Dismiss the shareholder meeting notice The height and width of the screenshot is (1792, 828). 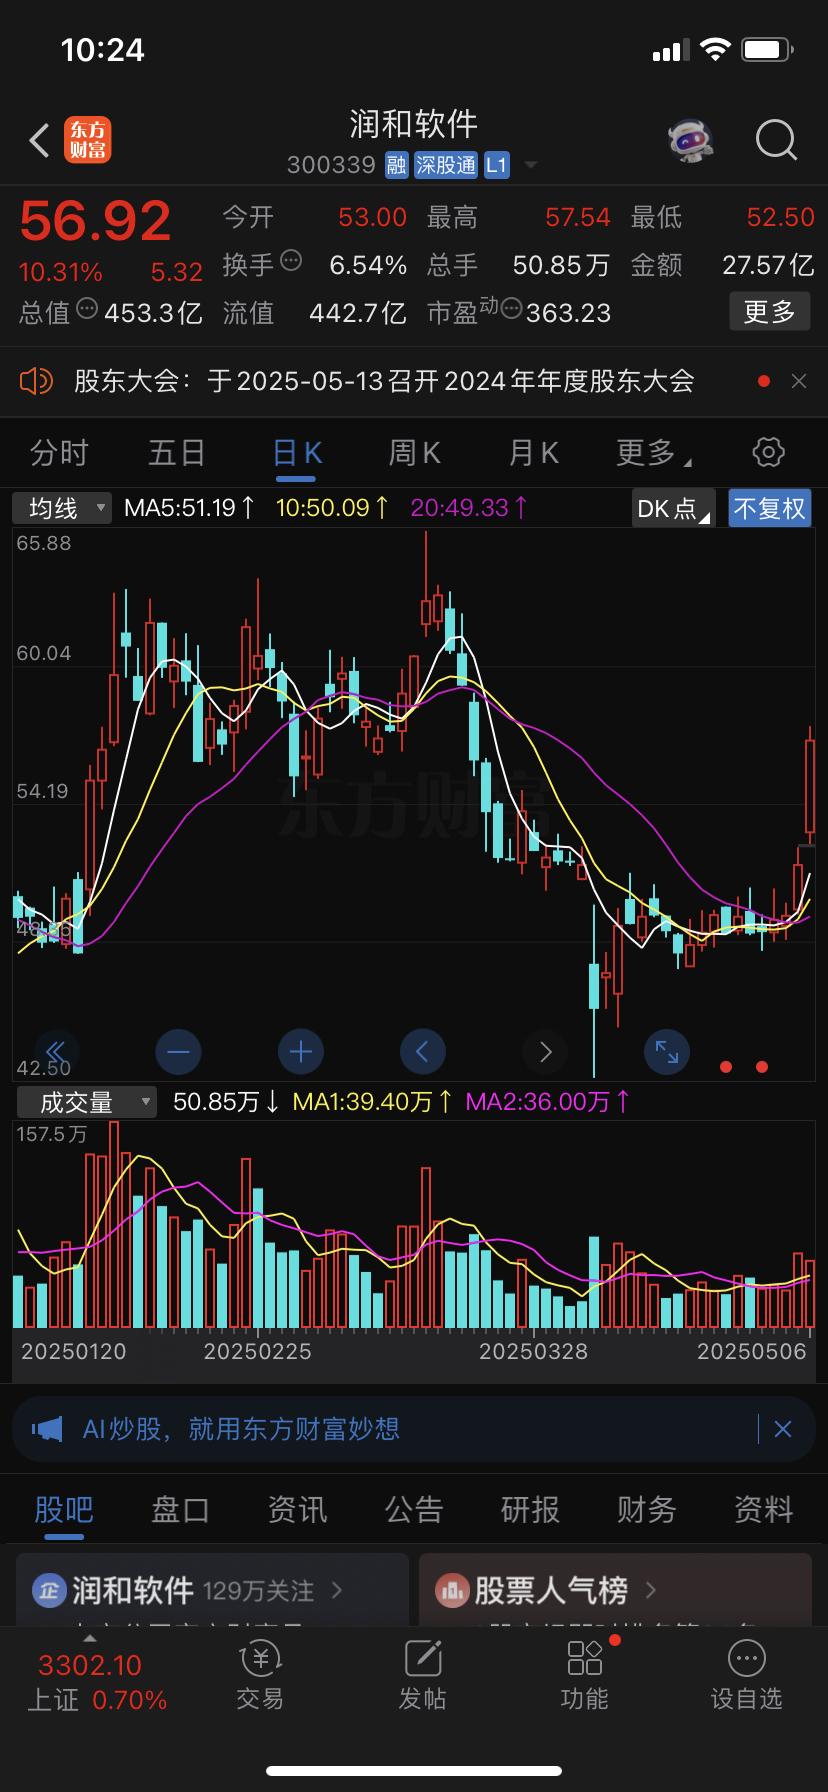coord(799,381)
